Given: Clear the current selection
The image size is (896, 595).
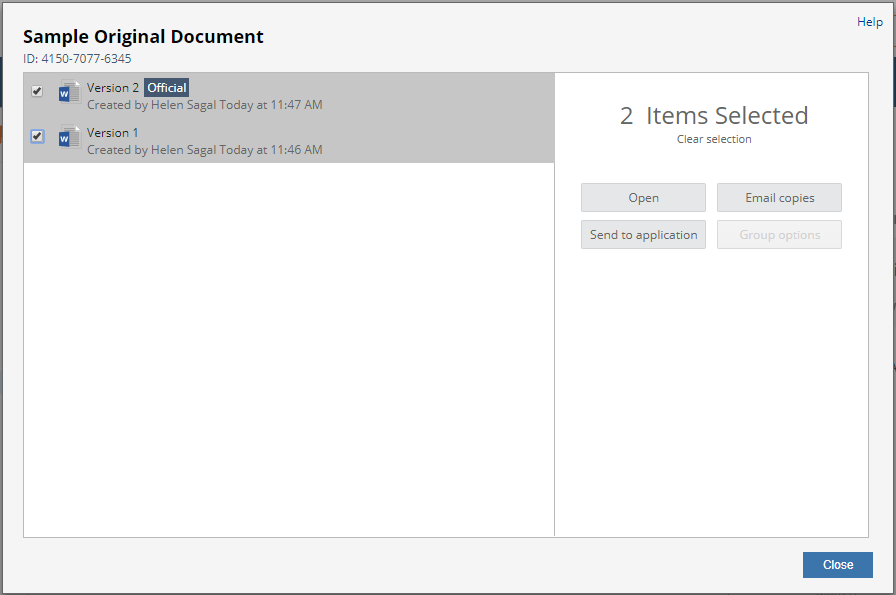Looking at the screenshot, I should (713, 139).
